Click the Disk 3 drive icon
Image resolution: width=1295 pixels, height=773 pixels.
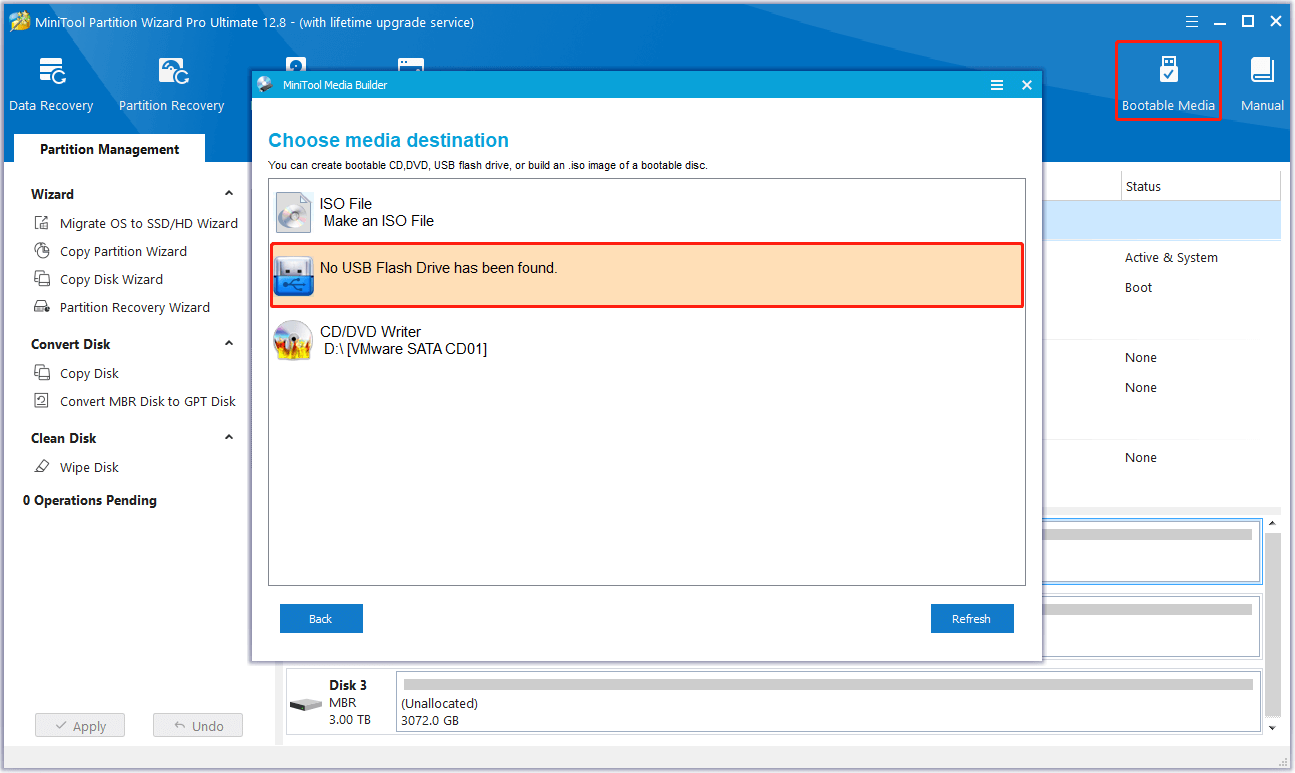click(306, 705)
